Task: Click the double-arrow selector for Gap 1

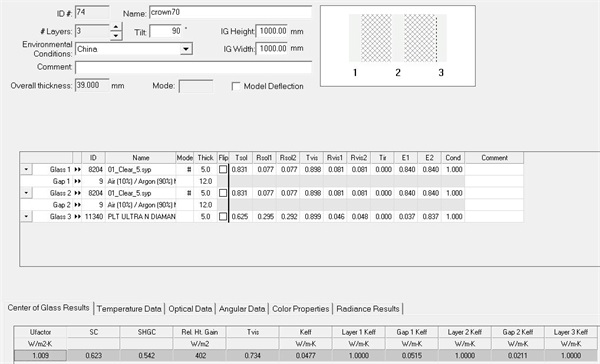Action: 77,181
